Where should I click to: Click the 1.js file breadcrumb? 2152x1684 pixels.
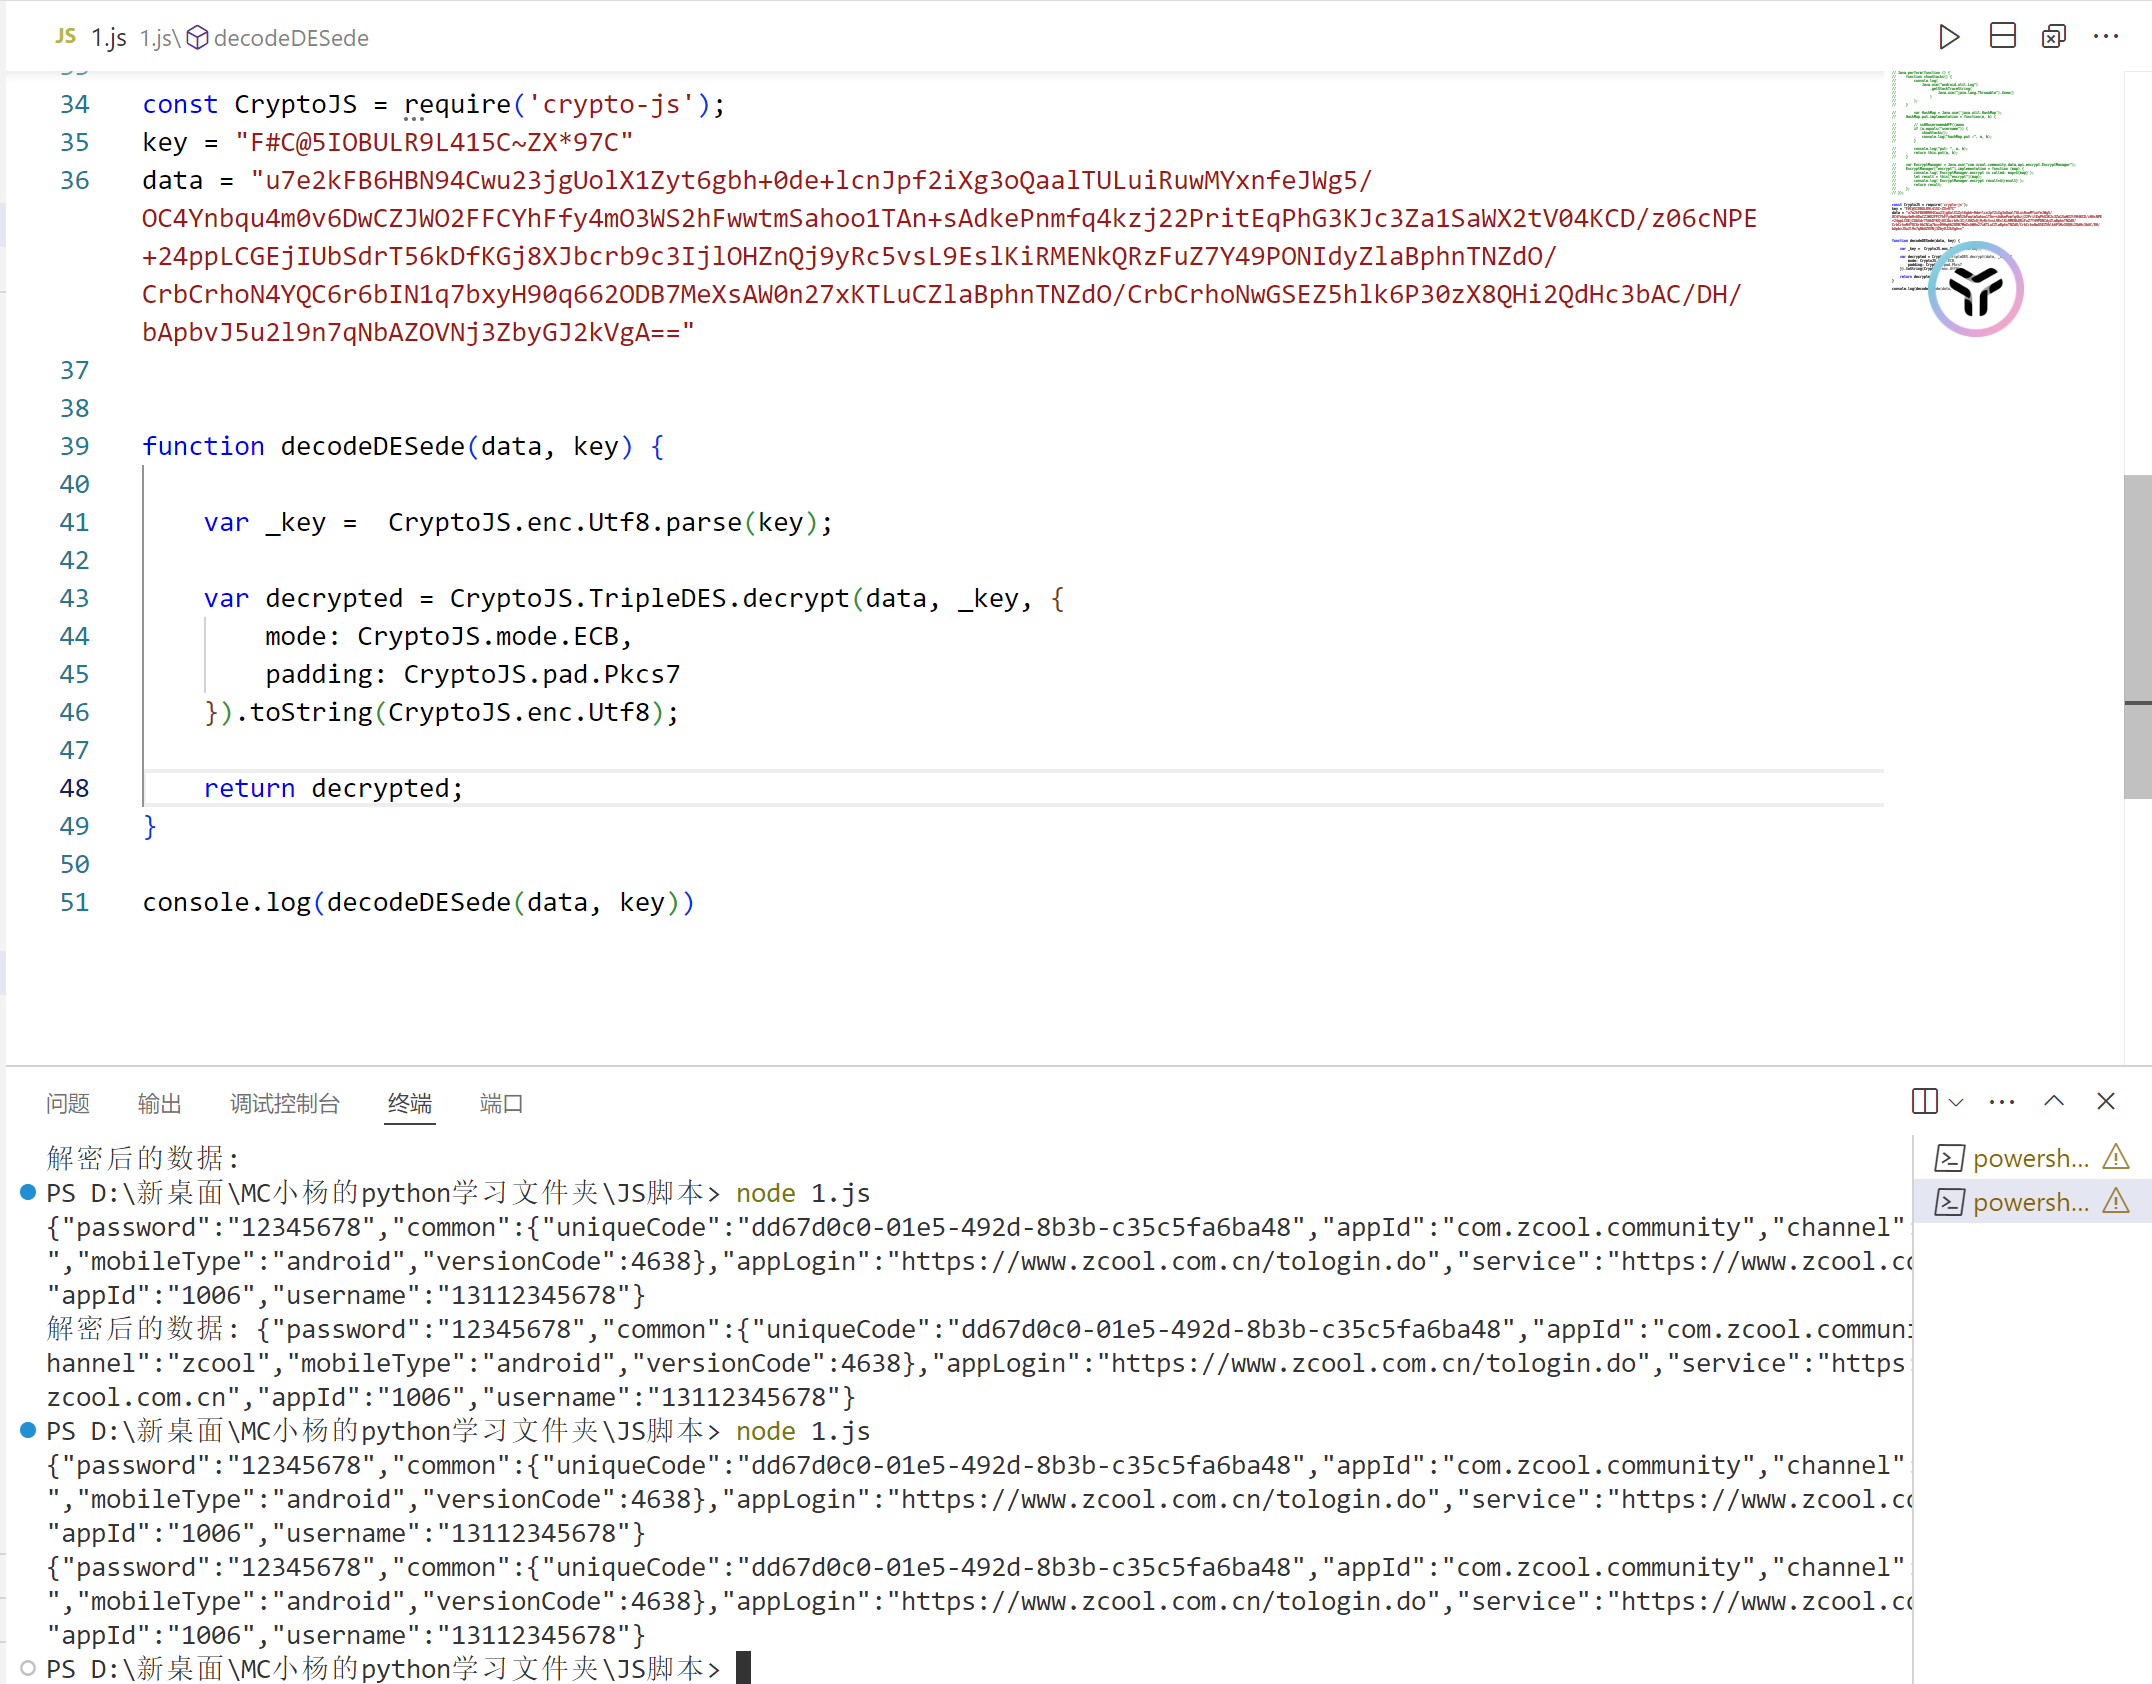[x=155, y=38]
